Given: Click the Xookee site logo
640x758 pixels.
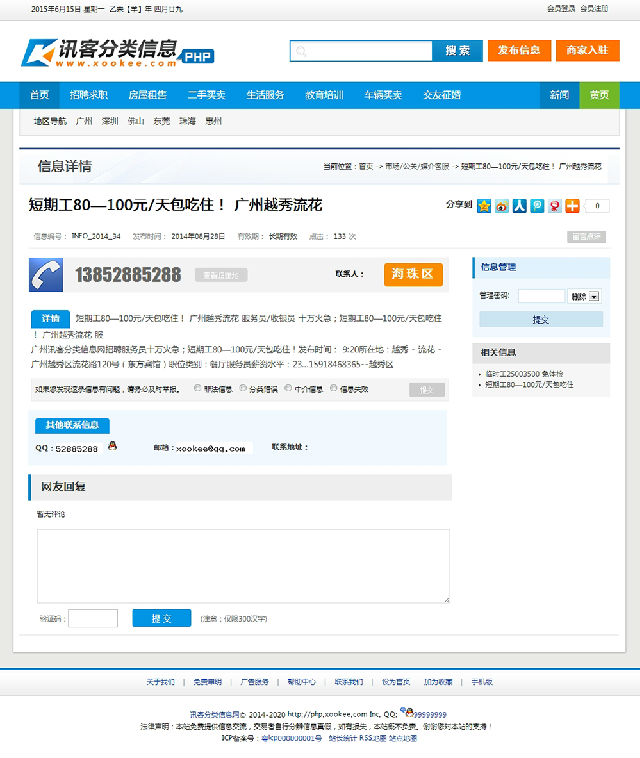Looking at the screenshot, I should [117, 52].
